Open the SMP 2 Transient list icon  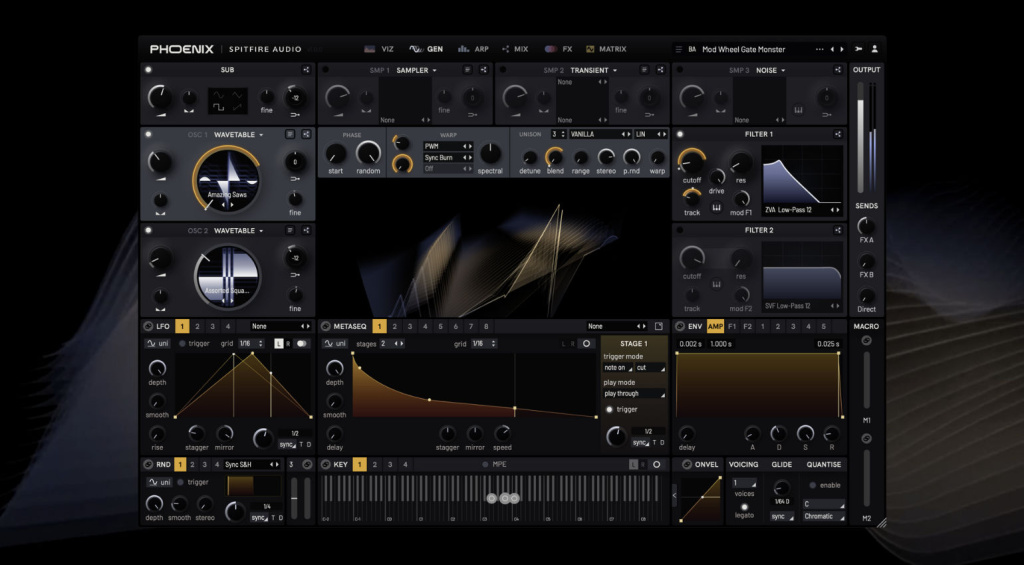(645, 70)
